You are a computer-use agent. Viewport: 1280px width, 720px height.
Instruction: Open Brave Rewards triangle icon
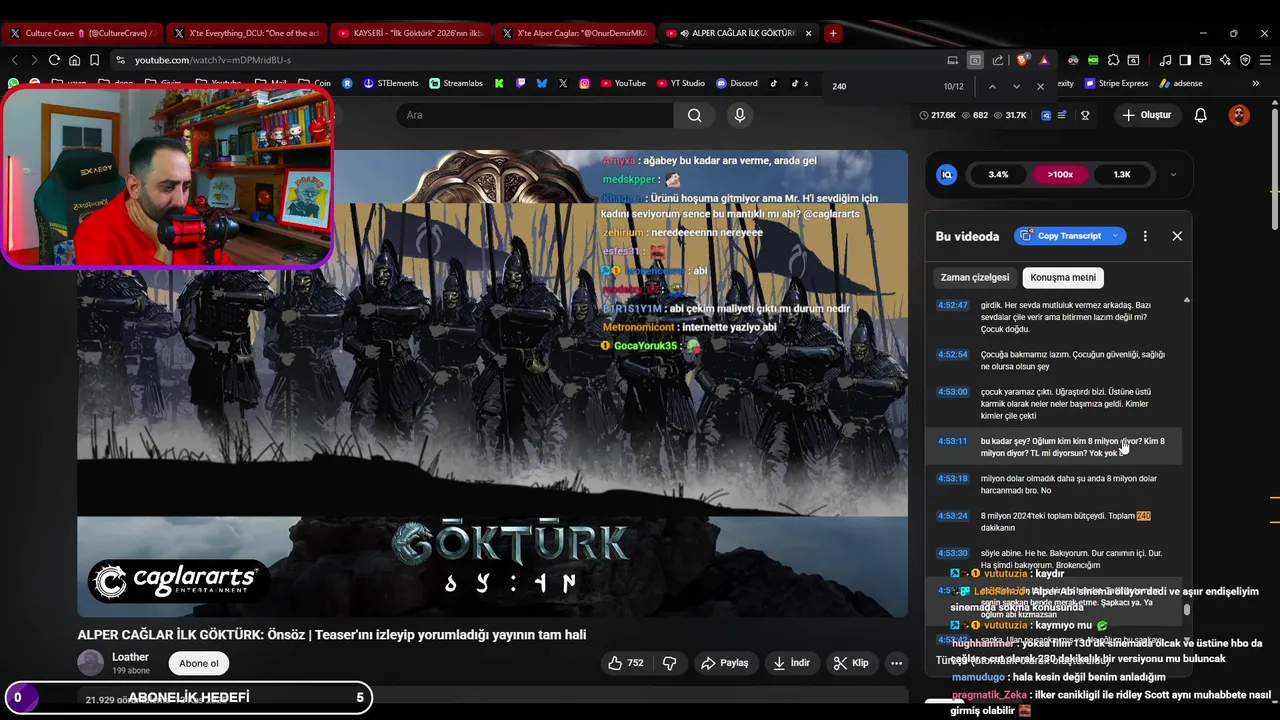1044,60
